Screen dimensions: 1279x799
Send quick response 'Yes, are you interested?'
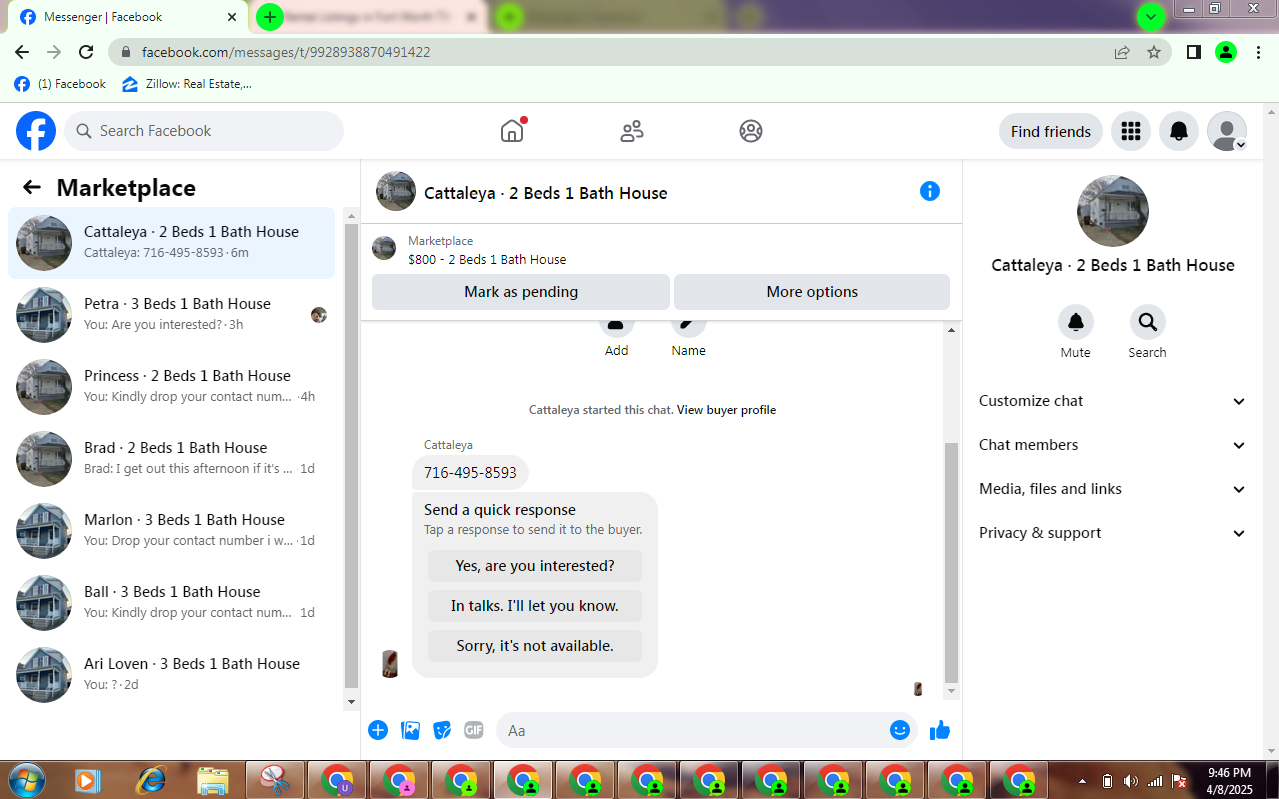pyautogui.click(x=535, y=566)
